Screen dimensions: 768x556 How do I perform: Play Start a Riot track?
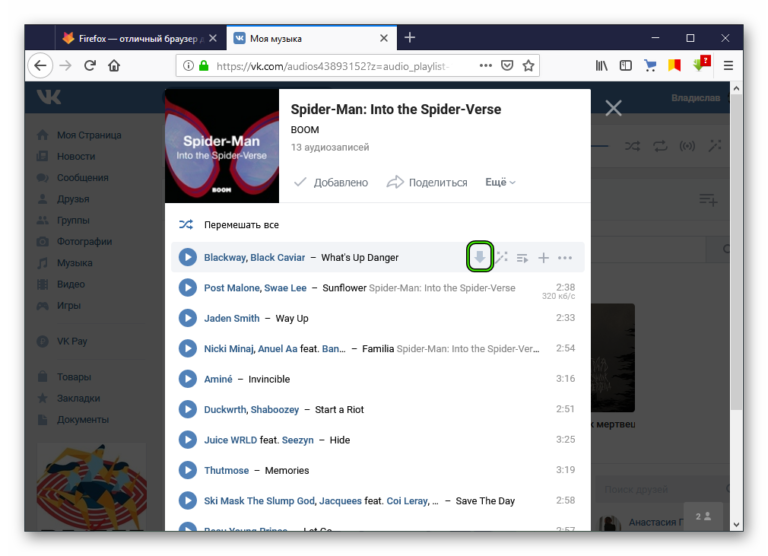point(188,409)
